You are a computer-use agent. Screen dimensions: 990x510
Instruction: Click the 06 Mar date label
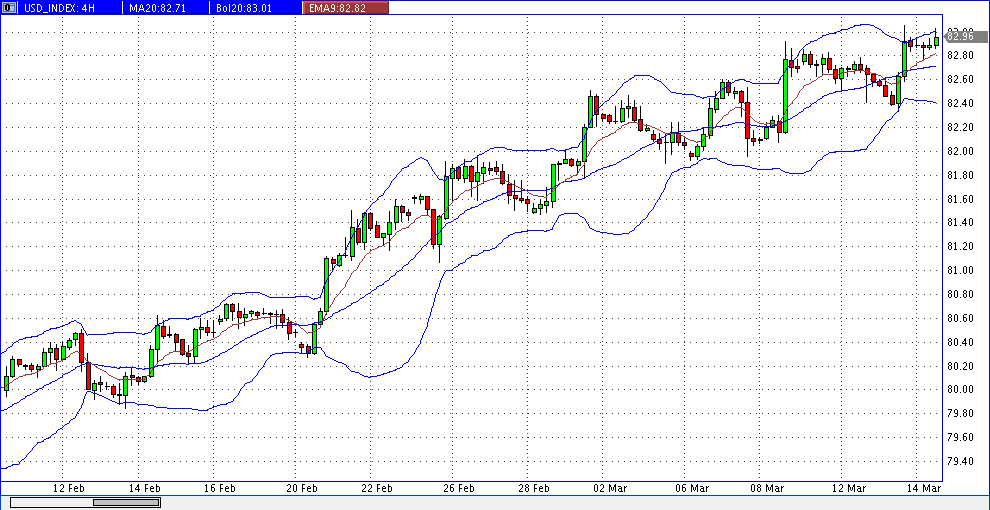coord(691,489)
